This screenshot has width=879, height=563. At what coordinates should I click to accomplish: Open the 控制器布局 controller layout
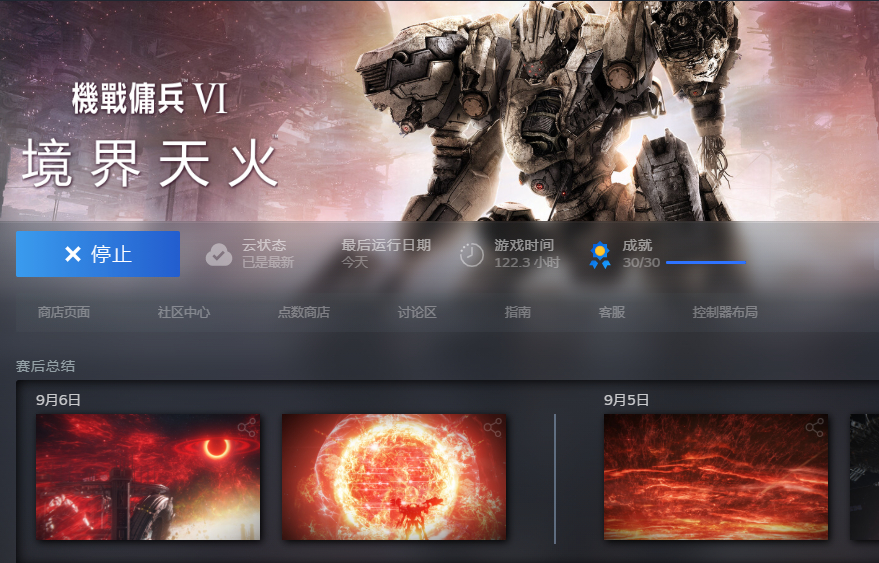pos(725,312)
